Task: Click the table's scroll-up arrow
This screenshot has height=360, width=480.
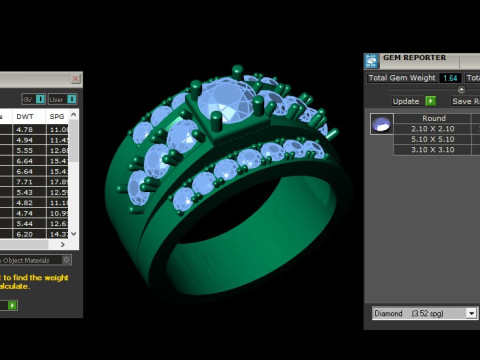Action: coord(74,115)
